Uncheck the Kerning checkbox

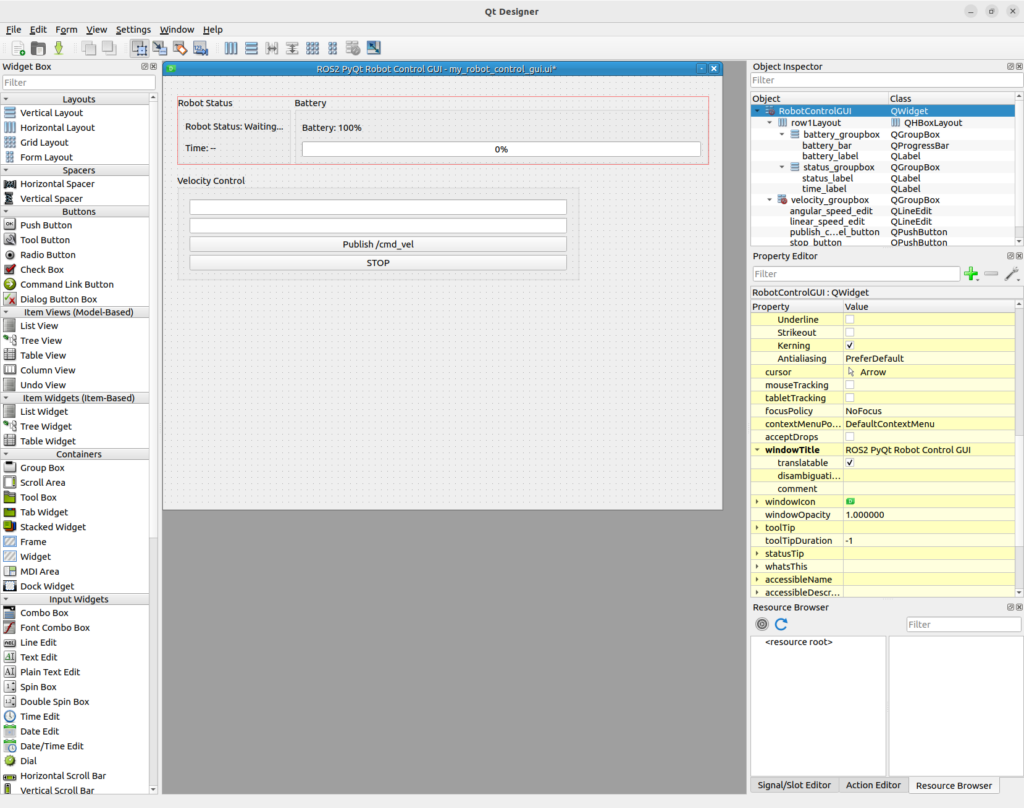(850, 346)
